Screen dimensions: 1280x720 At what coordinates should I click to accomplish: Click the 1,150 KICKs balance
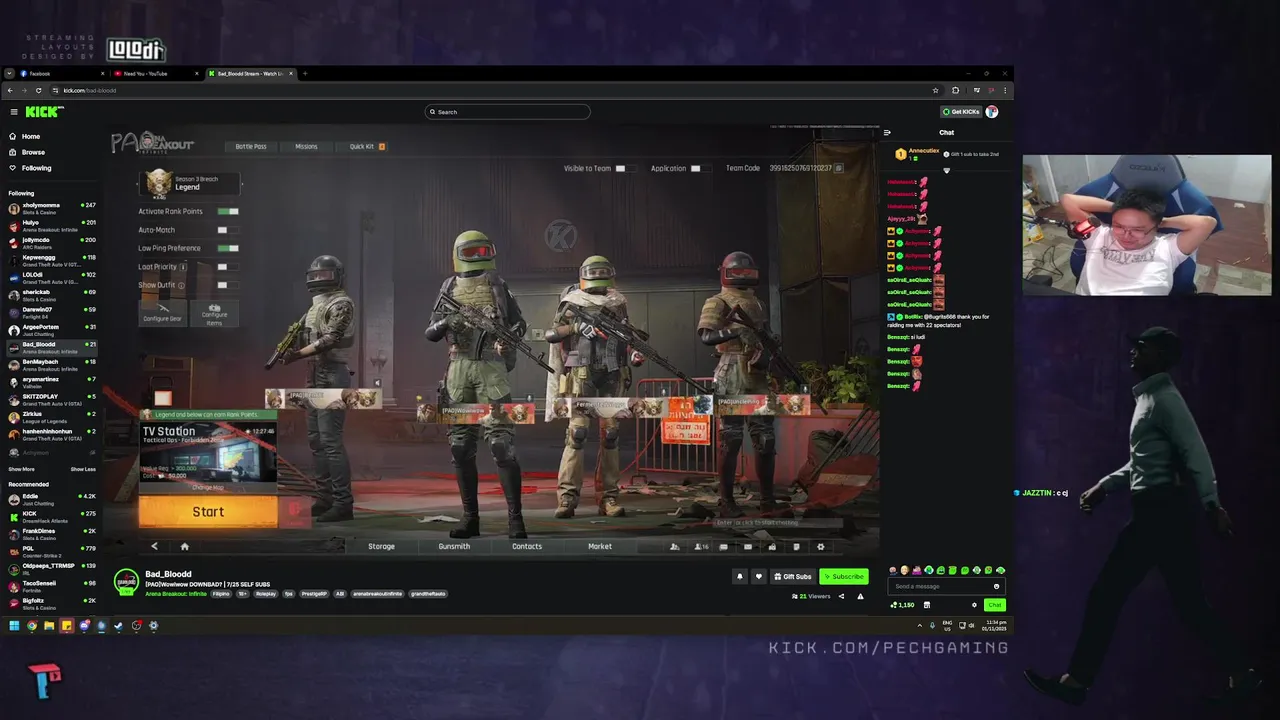pos(902,604)
